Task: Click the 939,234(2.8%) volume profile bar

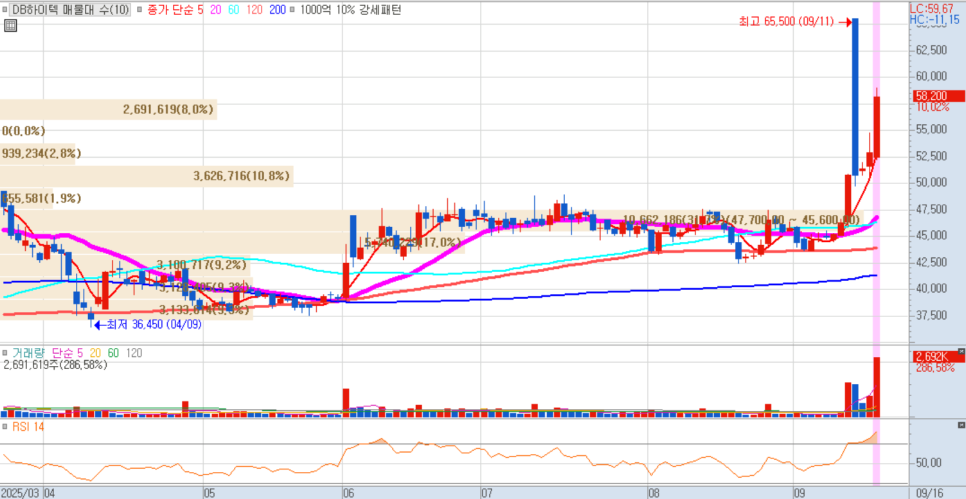Action: tap(38, 153)
